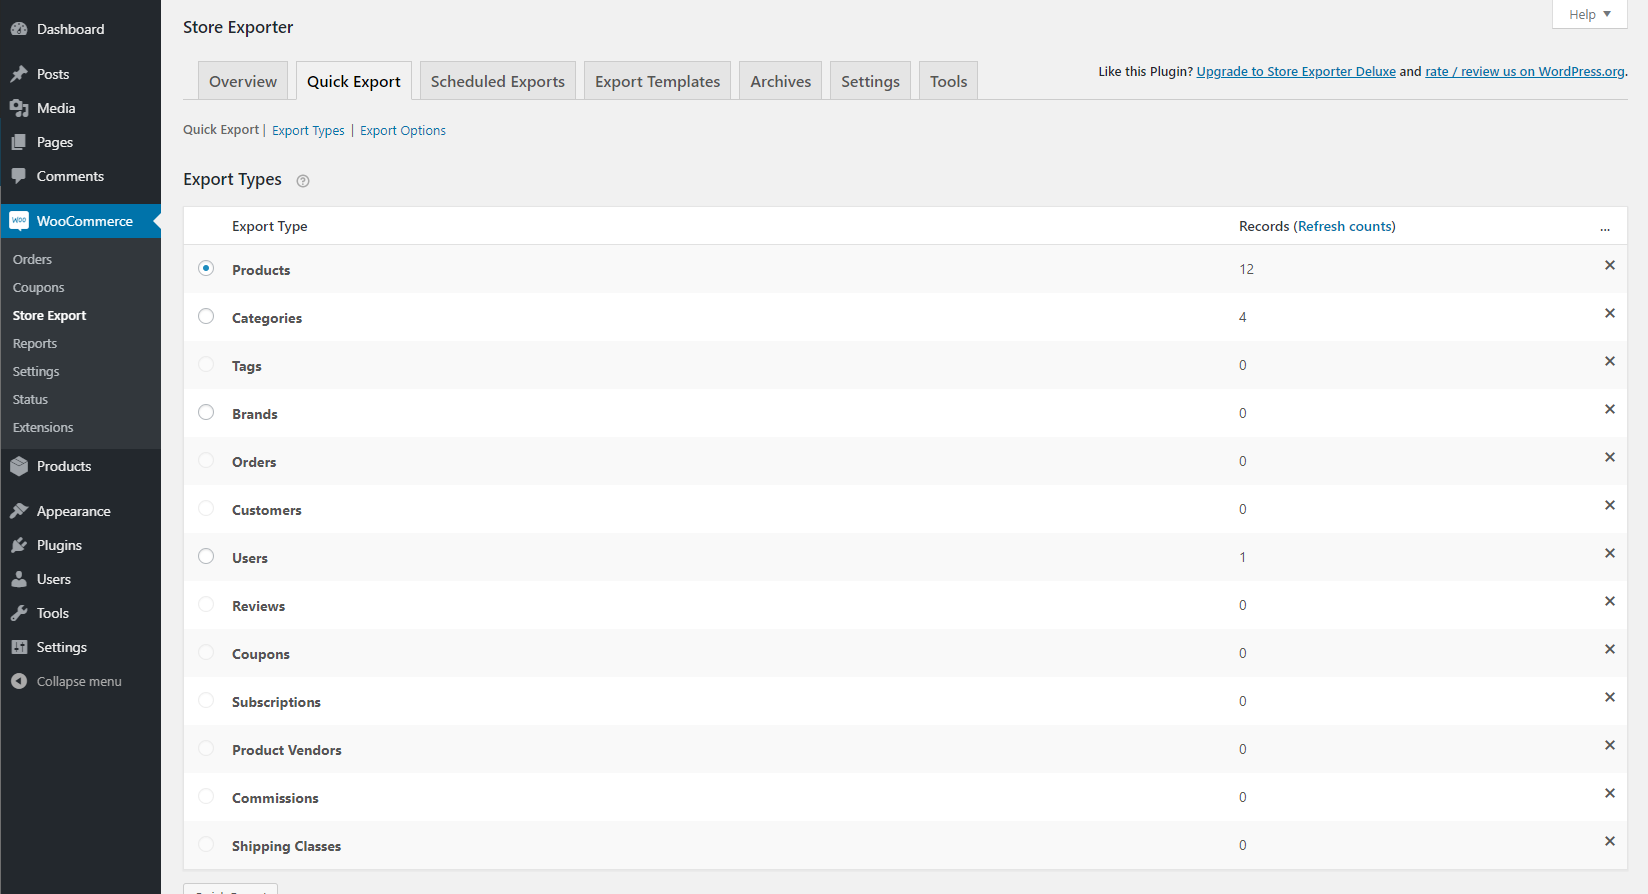Viewport: 1648px width, 894px height.
Task: Select the Brands export type radio
Action: [x=206, y=412]
